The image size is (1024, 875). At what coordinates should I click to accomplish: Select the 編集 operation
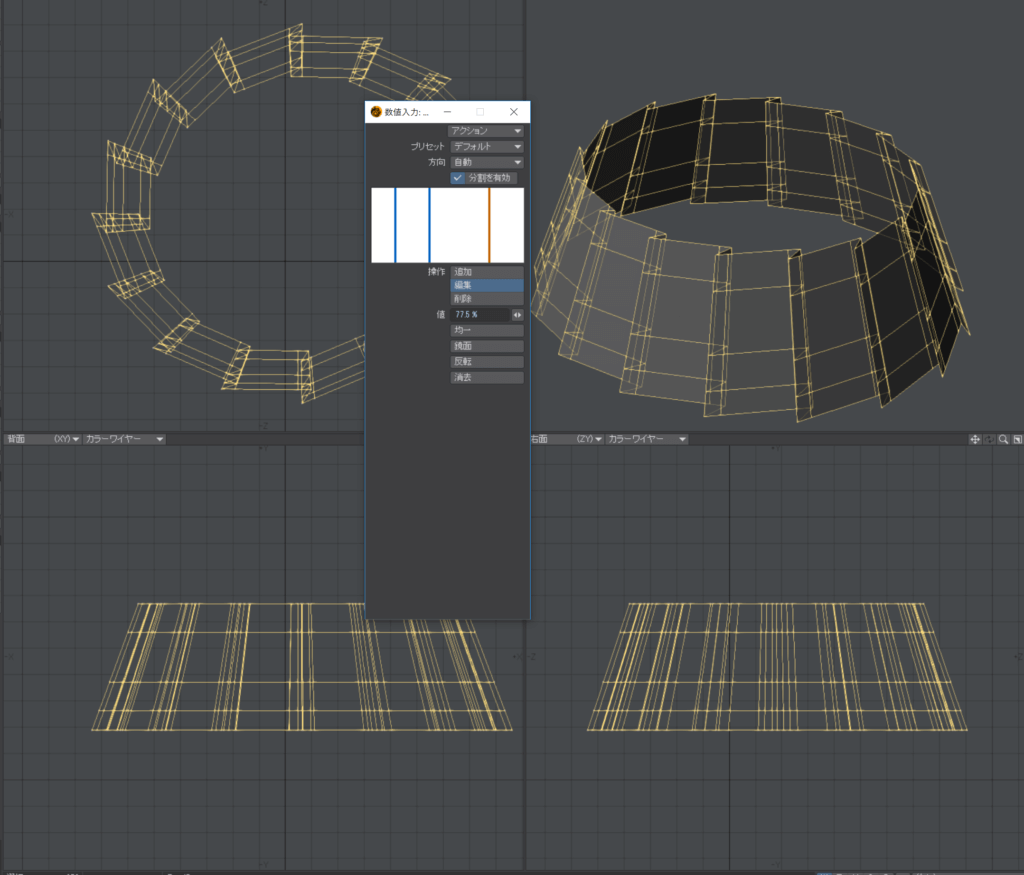tap(487, 285)
